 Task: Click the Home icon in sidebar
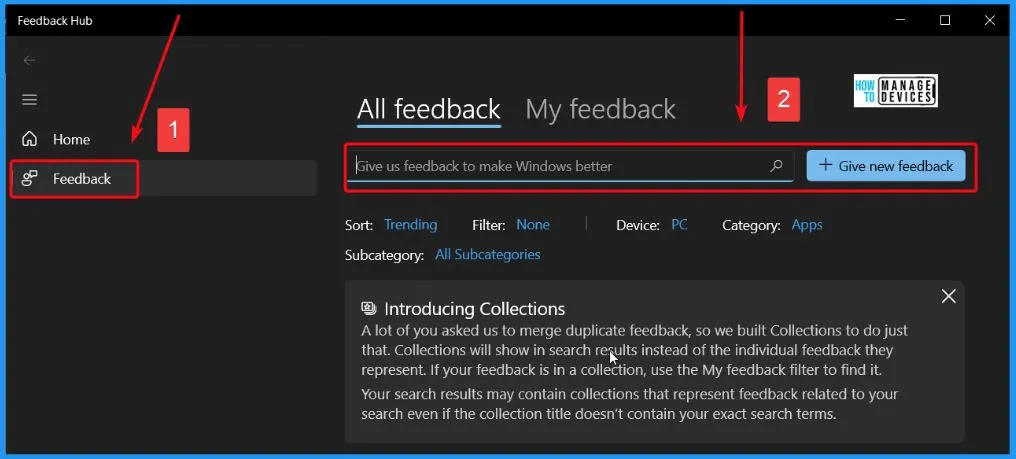coord(29,139)
